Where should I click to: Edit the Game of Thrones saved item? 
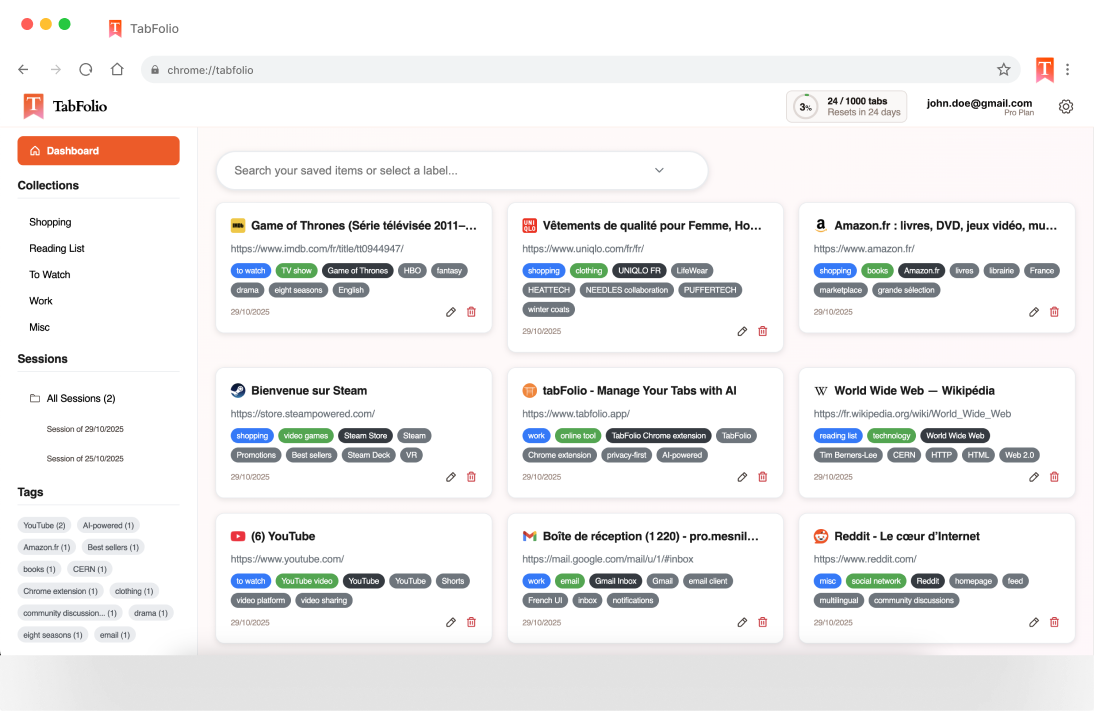(x=451, y=312)
